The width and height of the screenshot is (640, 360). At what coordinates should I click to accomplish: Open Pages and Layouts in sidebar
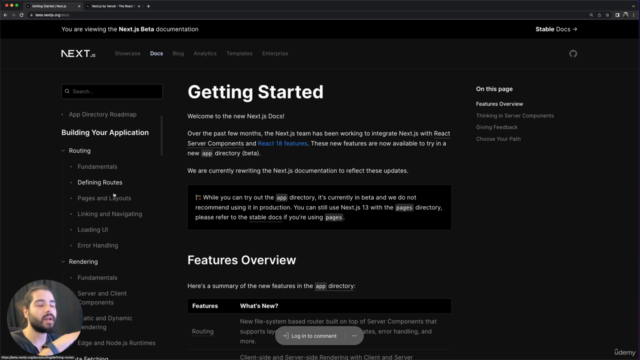pyautogui.click(x=104, y=198)
